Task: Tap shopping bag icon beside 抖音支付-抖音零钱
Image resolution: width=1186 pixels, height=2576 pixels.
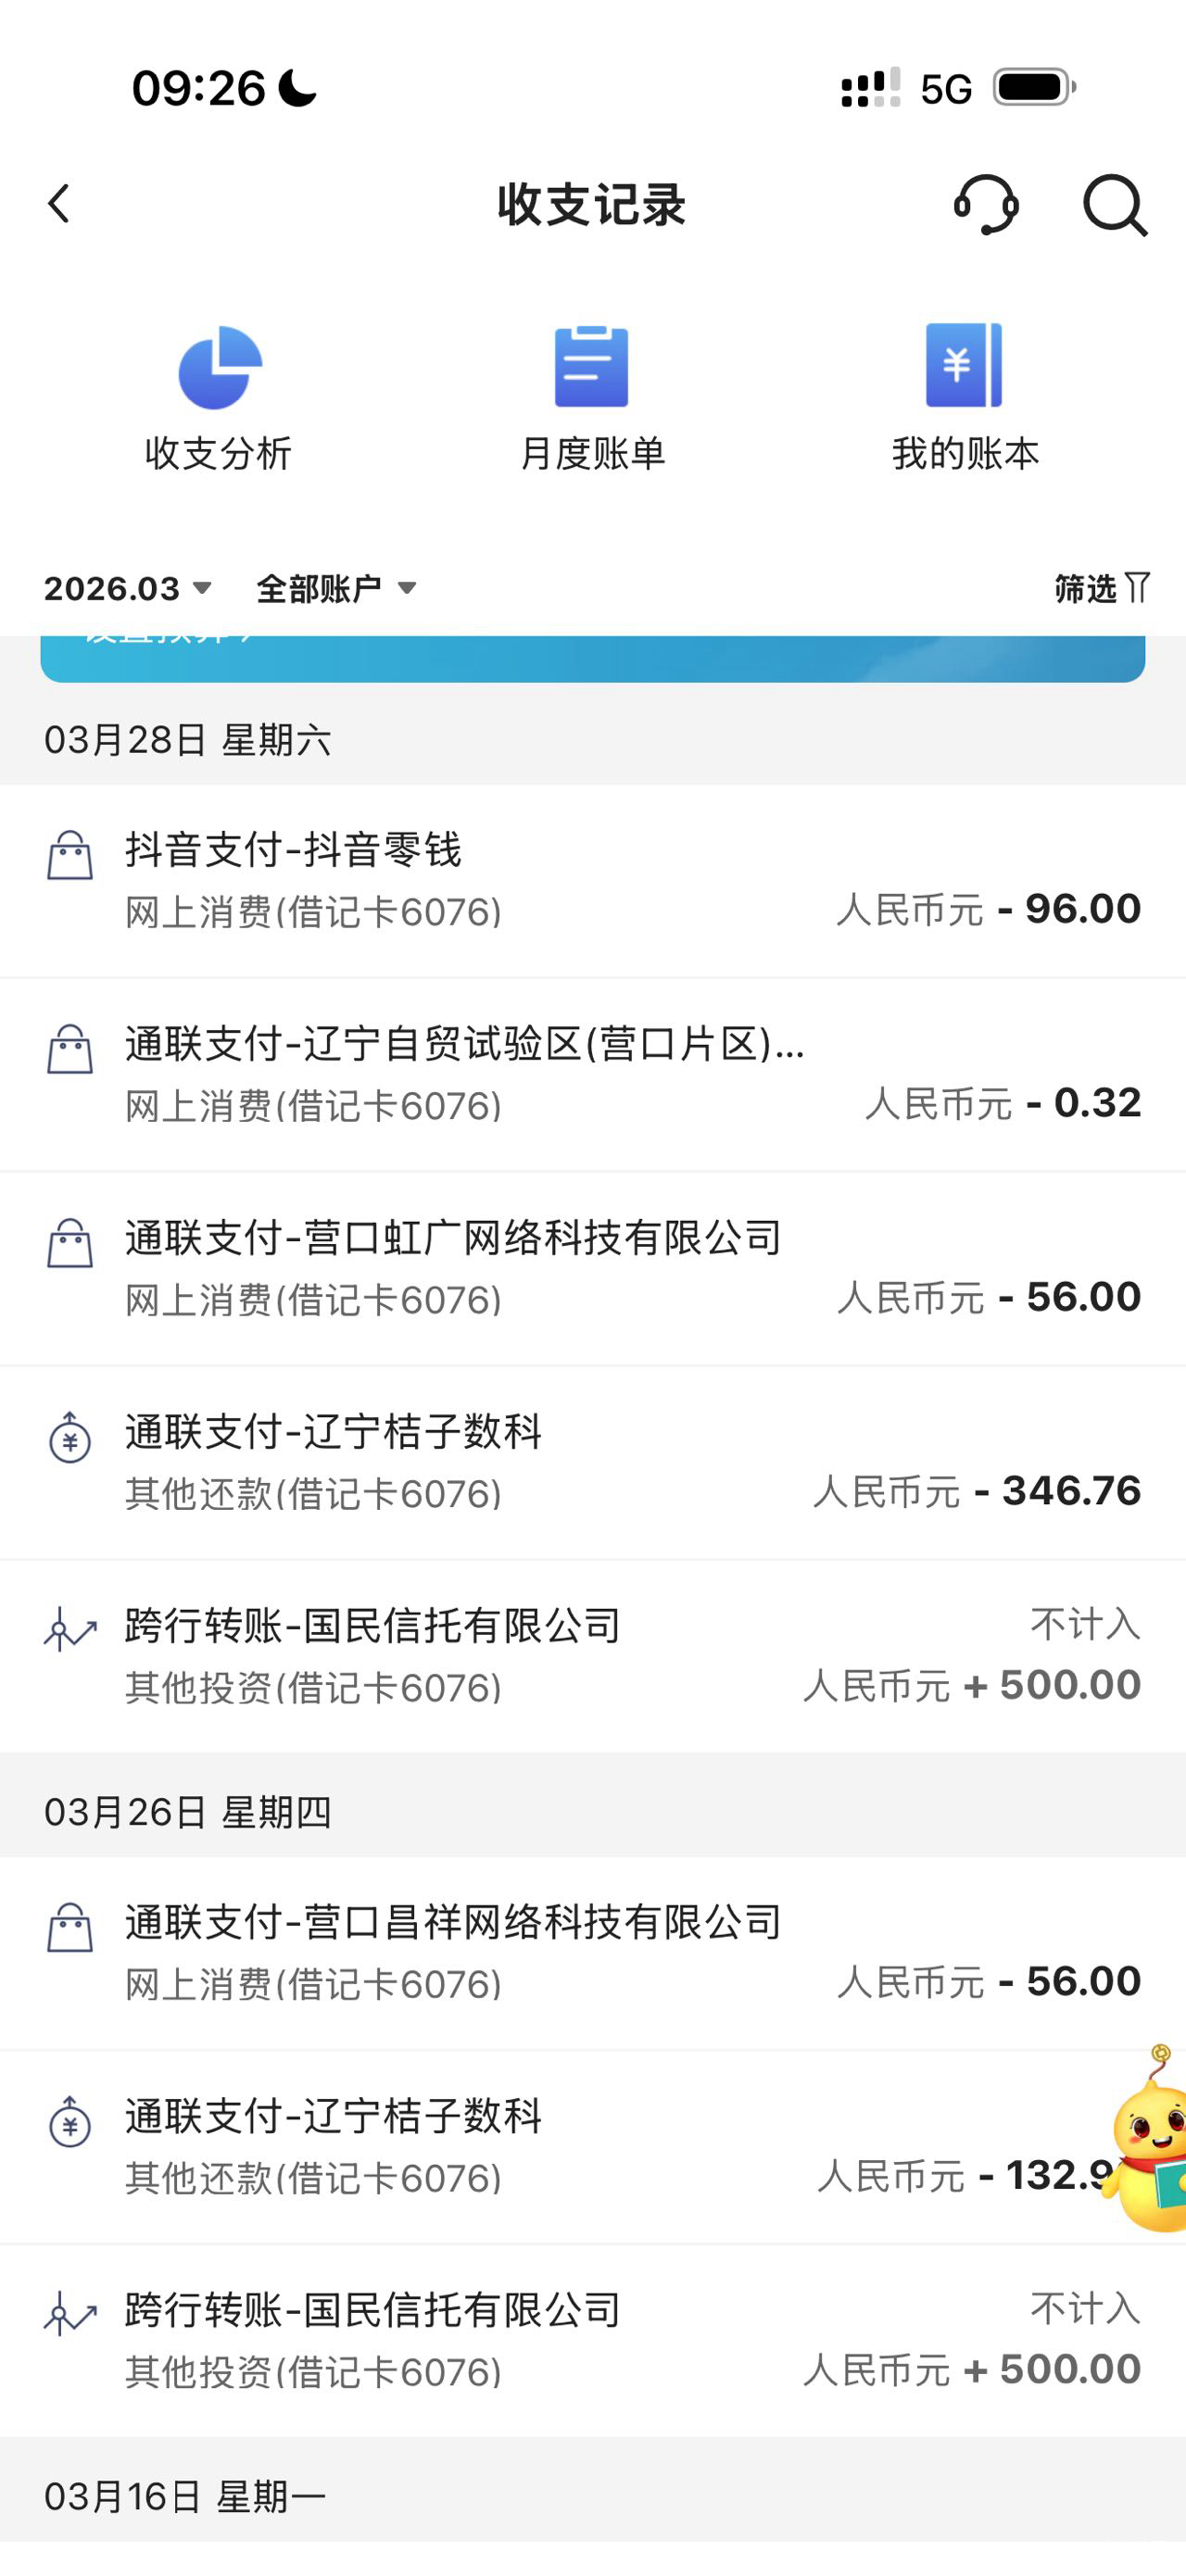Action: point(70,856)
